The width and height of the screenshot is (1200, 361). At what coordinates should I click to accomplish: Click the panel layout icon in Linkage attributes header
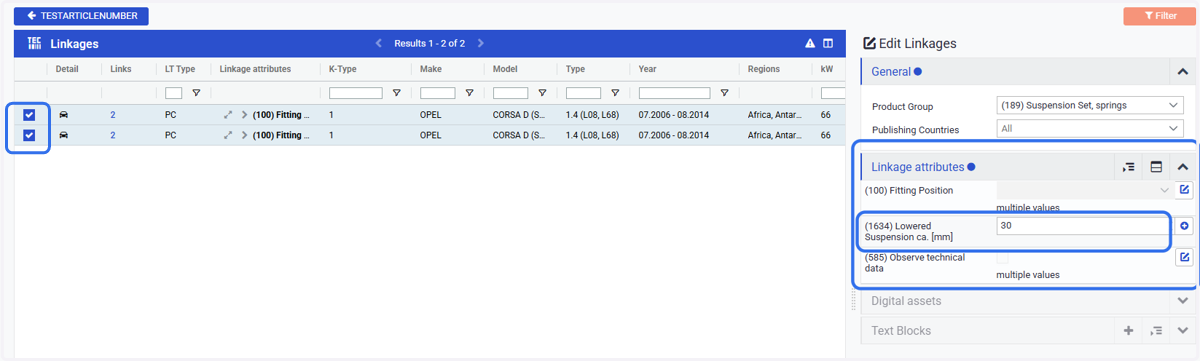[x=1156, y=167]
